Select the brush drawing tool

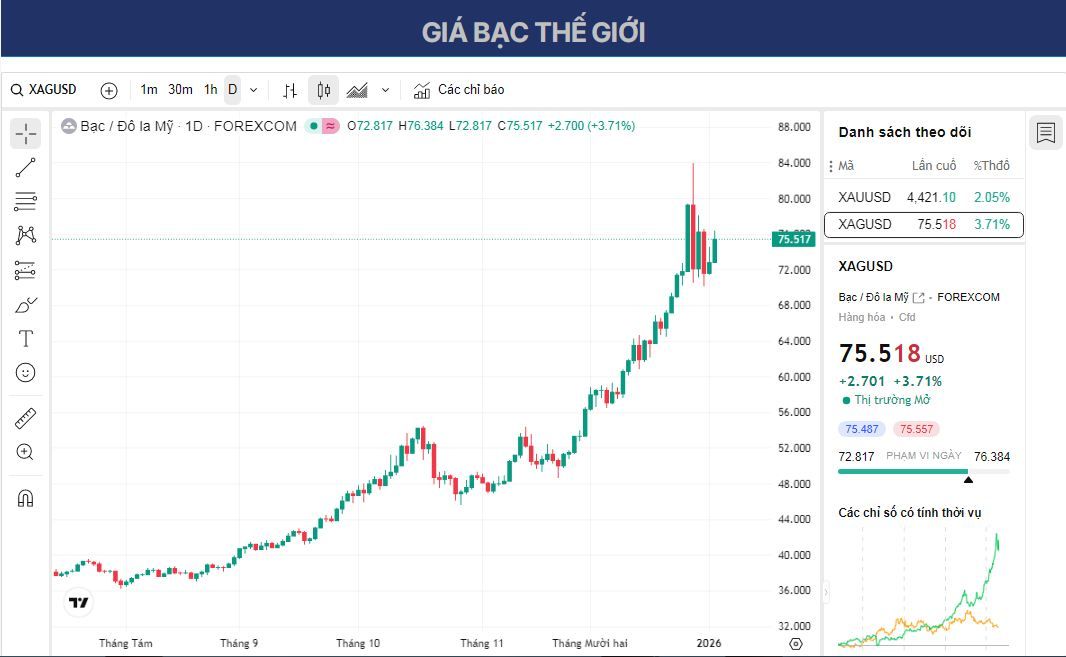(25, 305)
